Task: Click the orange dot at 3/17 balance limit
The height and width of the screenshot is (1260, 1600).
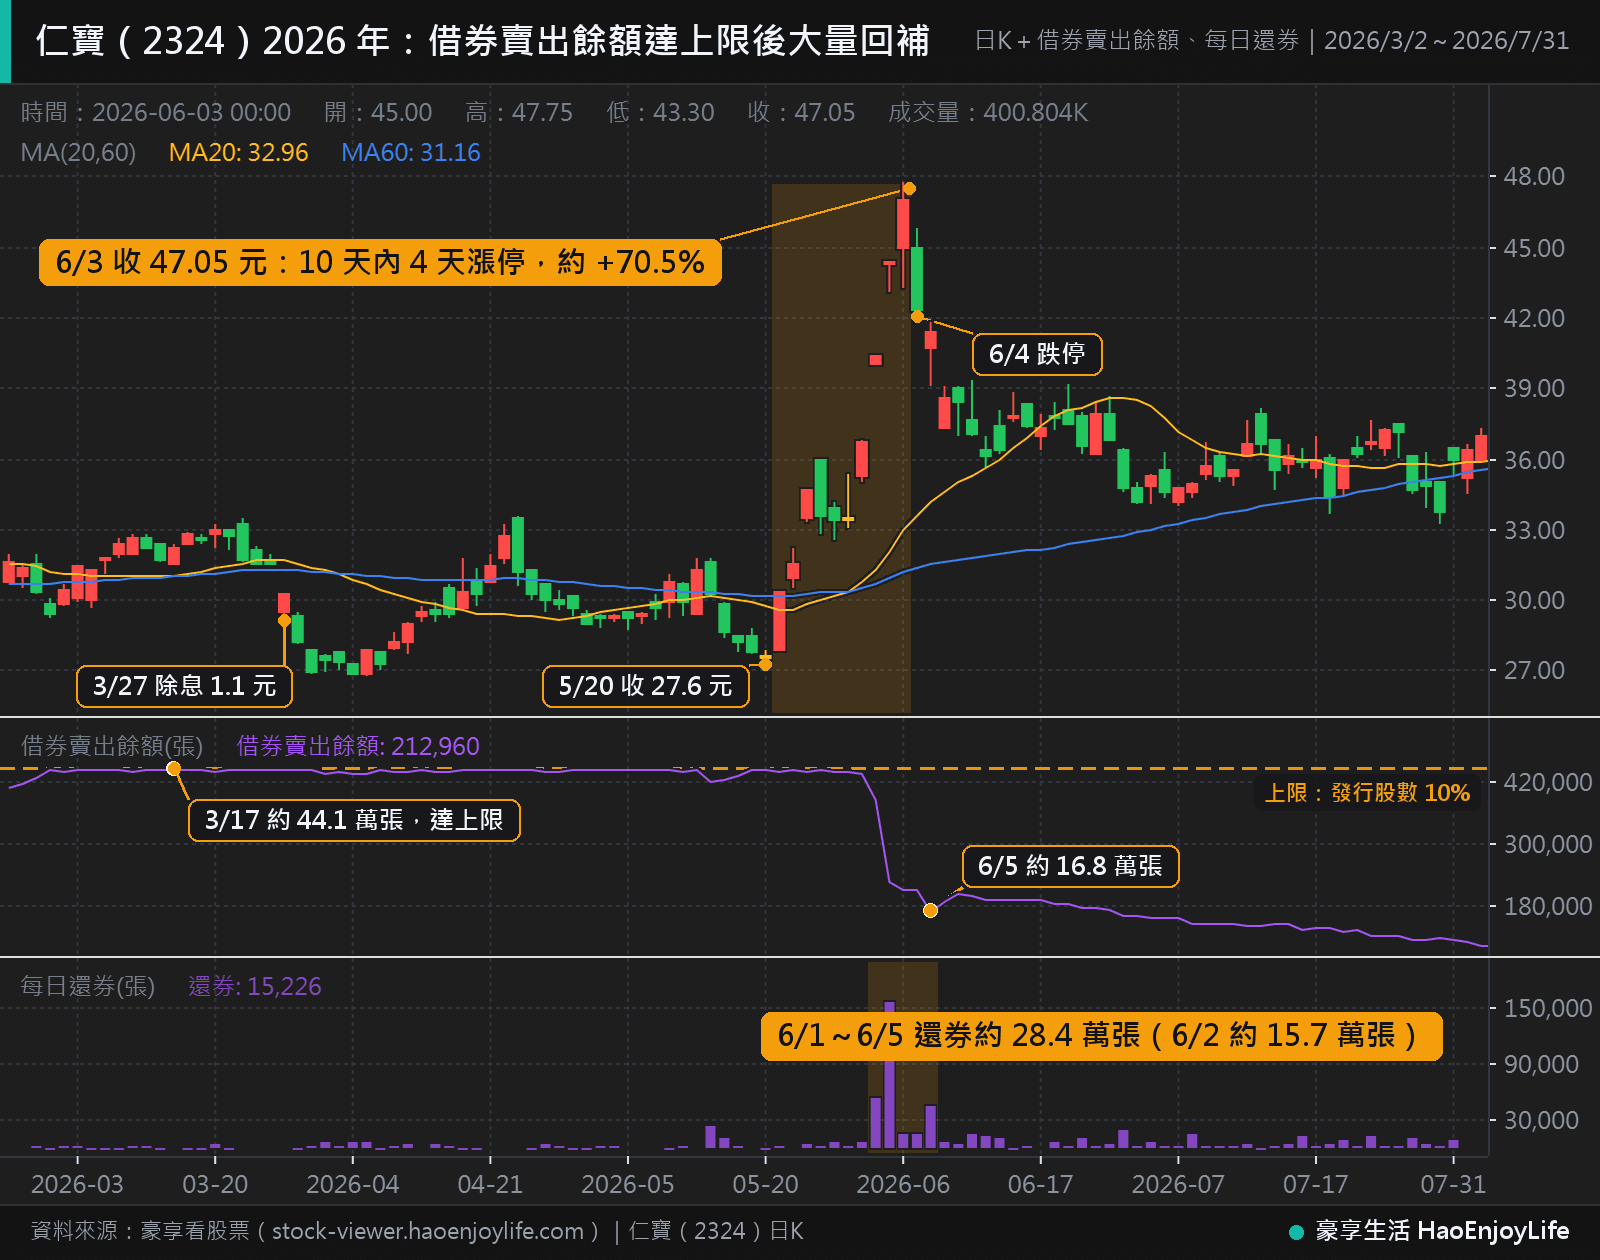Action: (173, 769)
